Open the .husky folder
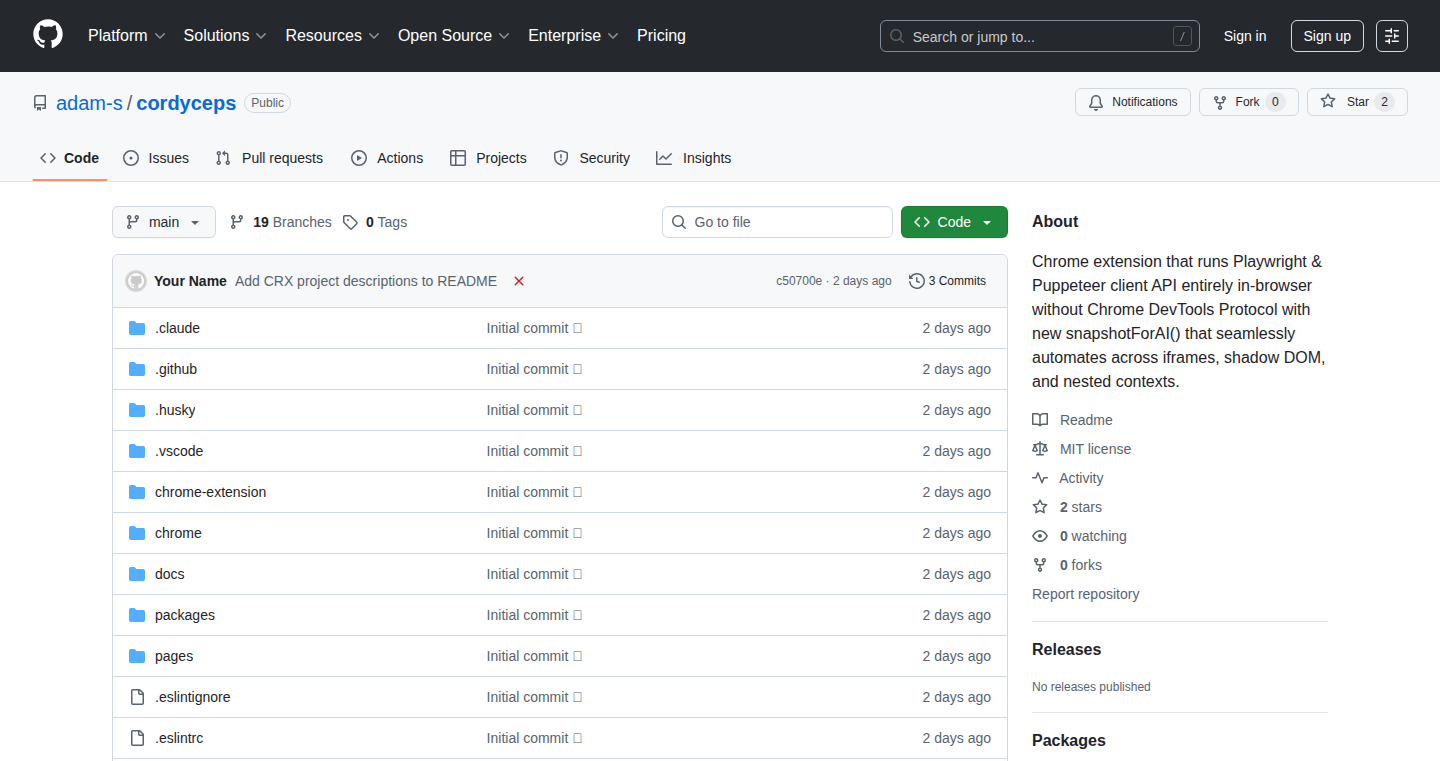The width and height of the screenshot is (1440, 761). click(x=175, y=410)
